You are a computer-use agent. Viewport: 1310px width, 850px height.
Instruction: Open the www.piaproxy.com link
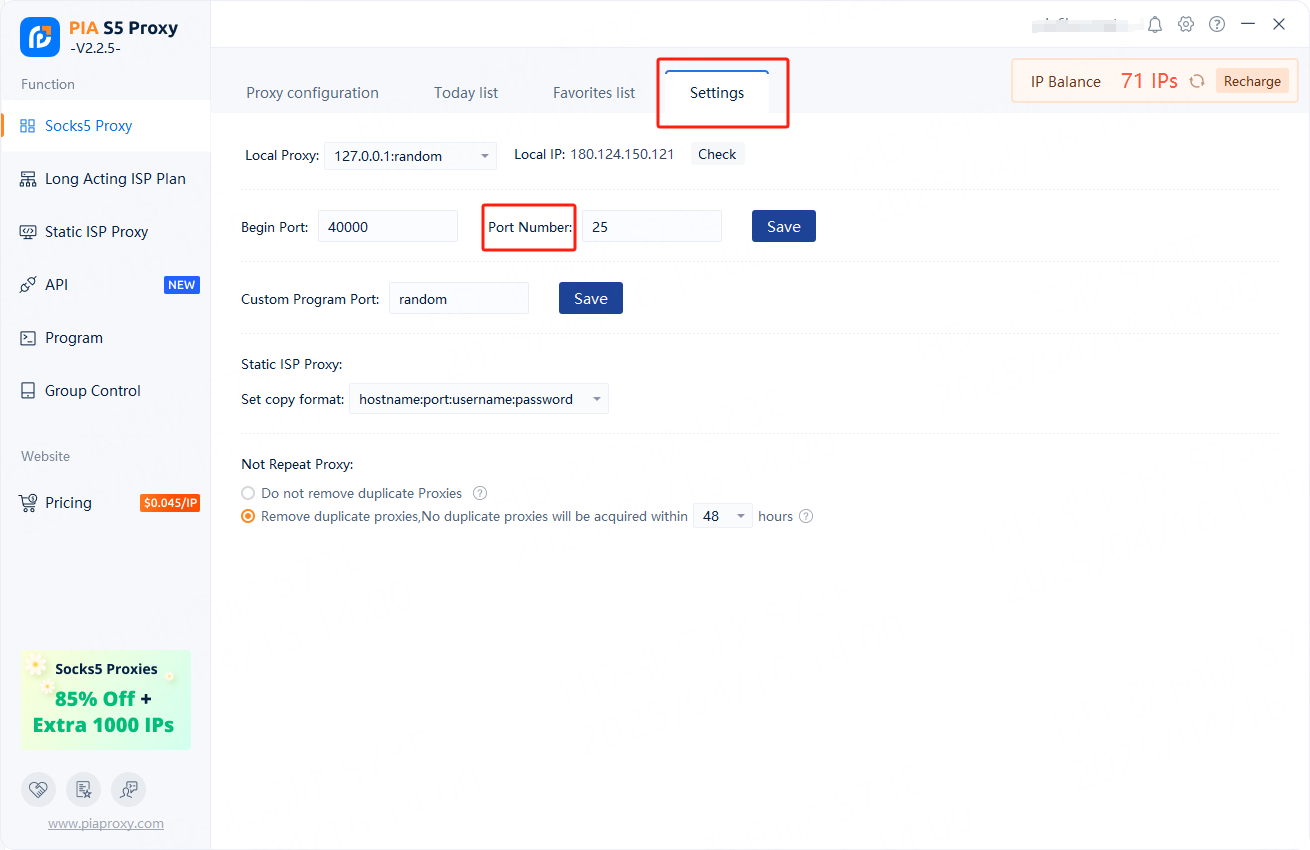(106, 824)
